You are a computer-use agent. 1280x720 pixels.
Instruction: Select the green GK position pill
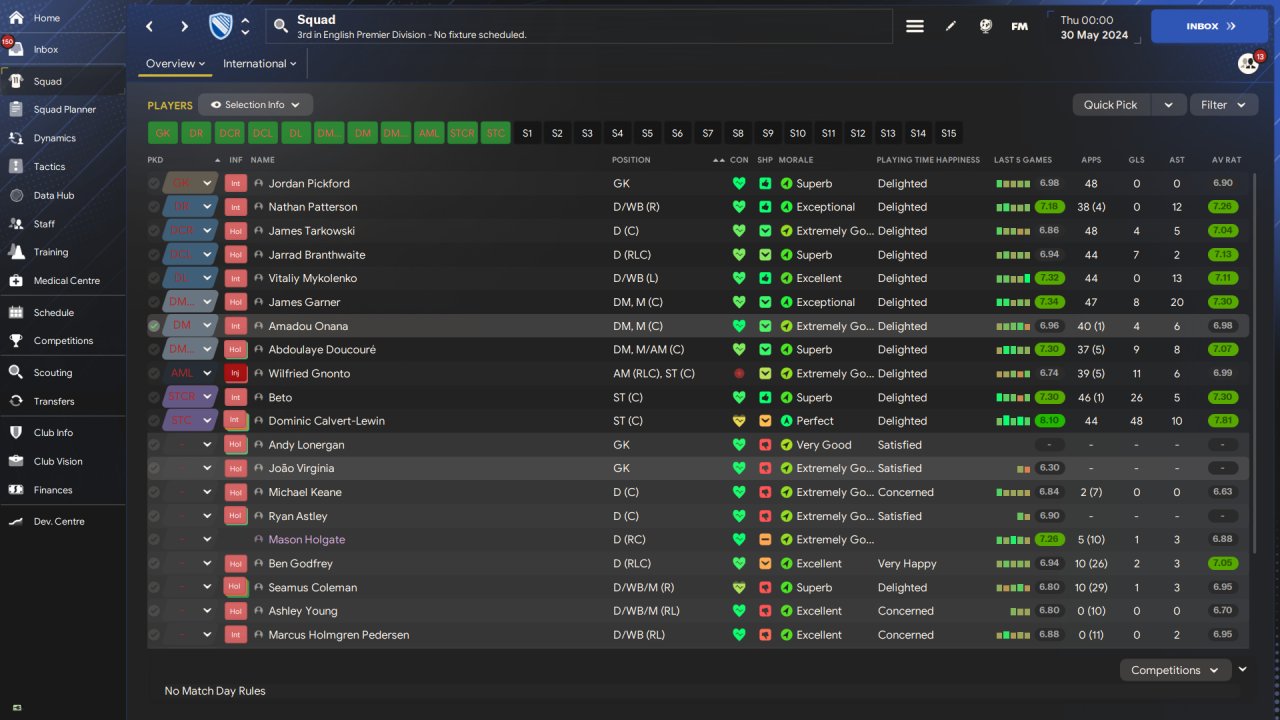coord(163,133)
